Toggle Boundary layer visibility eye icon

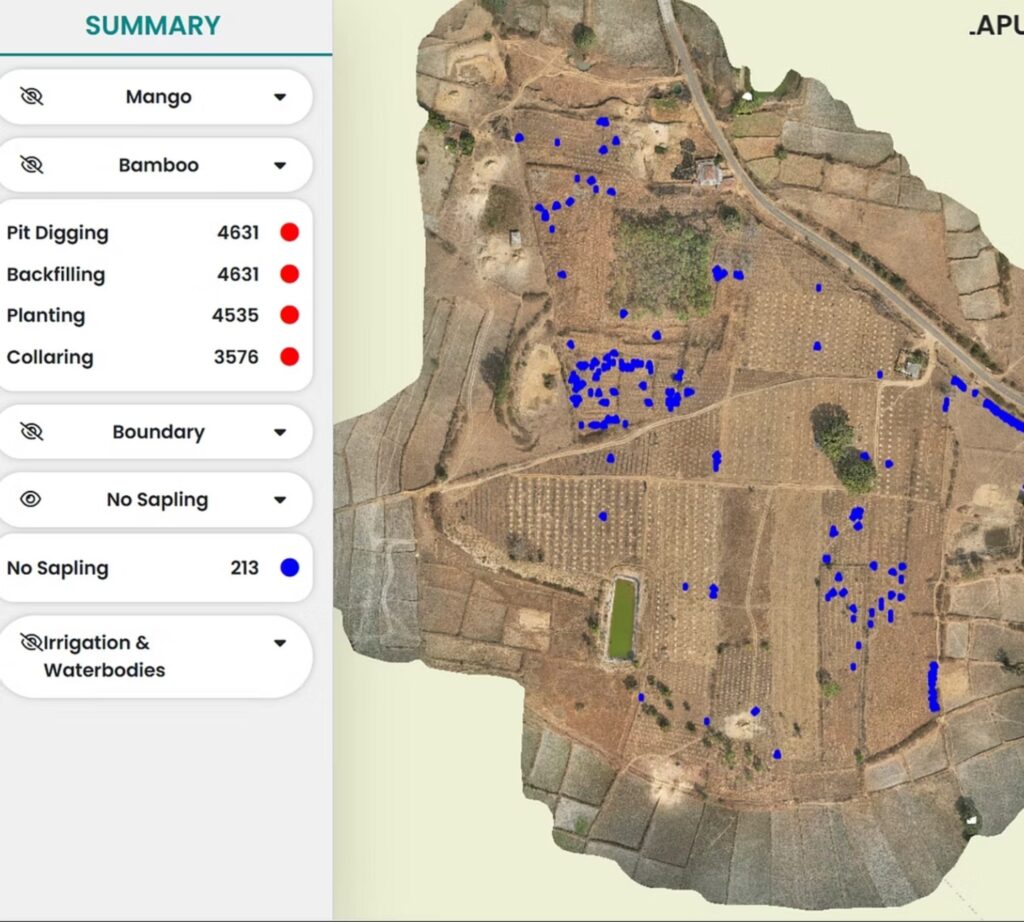coord(32,432)
